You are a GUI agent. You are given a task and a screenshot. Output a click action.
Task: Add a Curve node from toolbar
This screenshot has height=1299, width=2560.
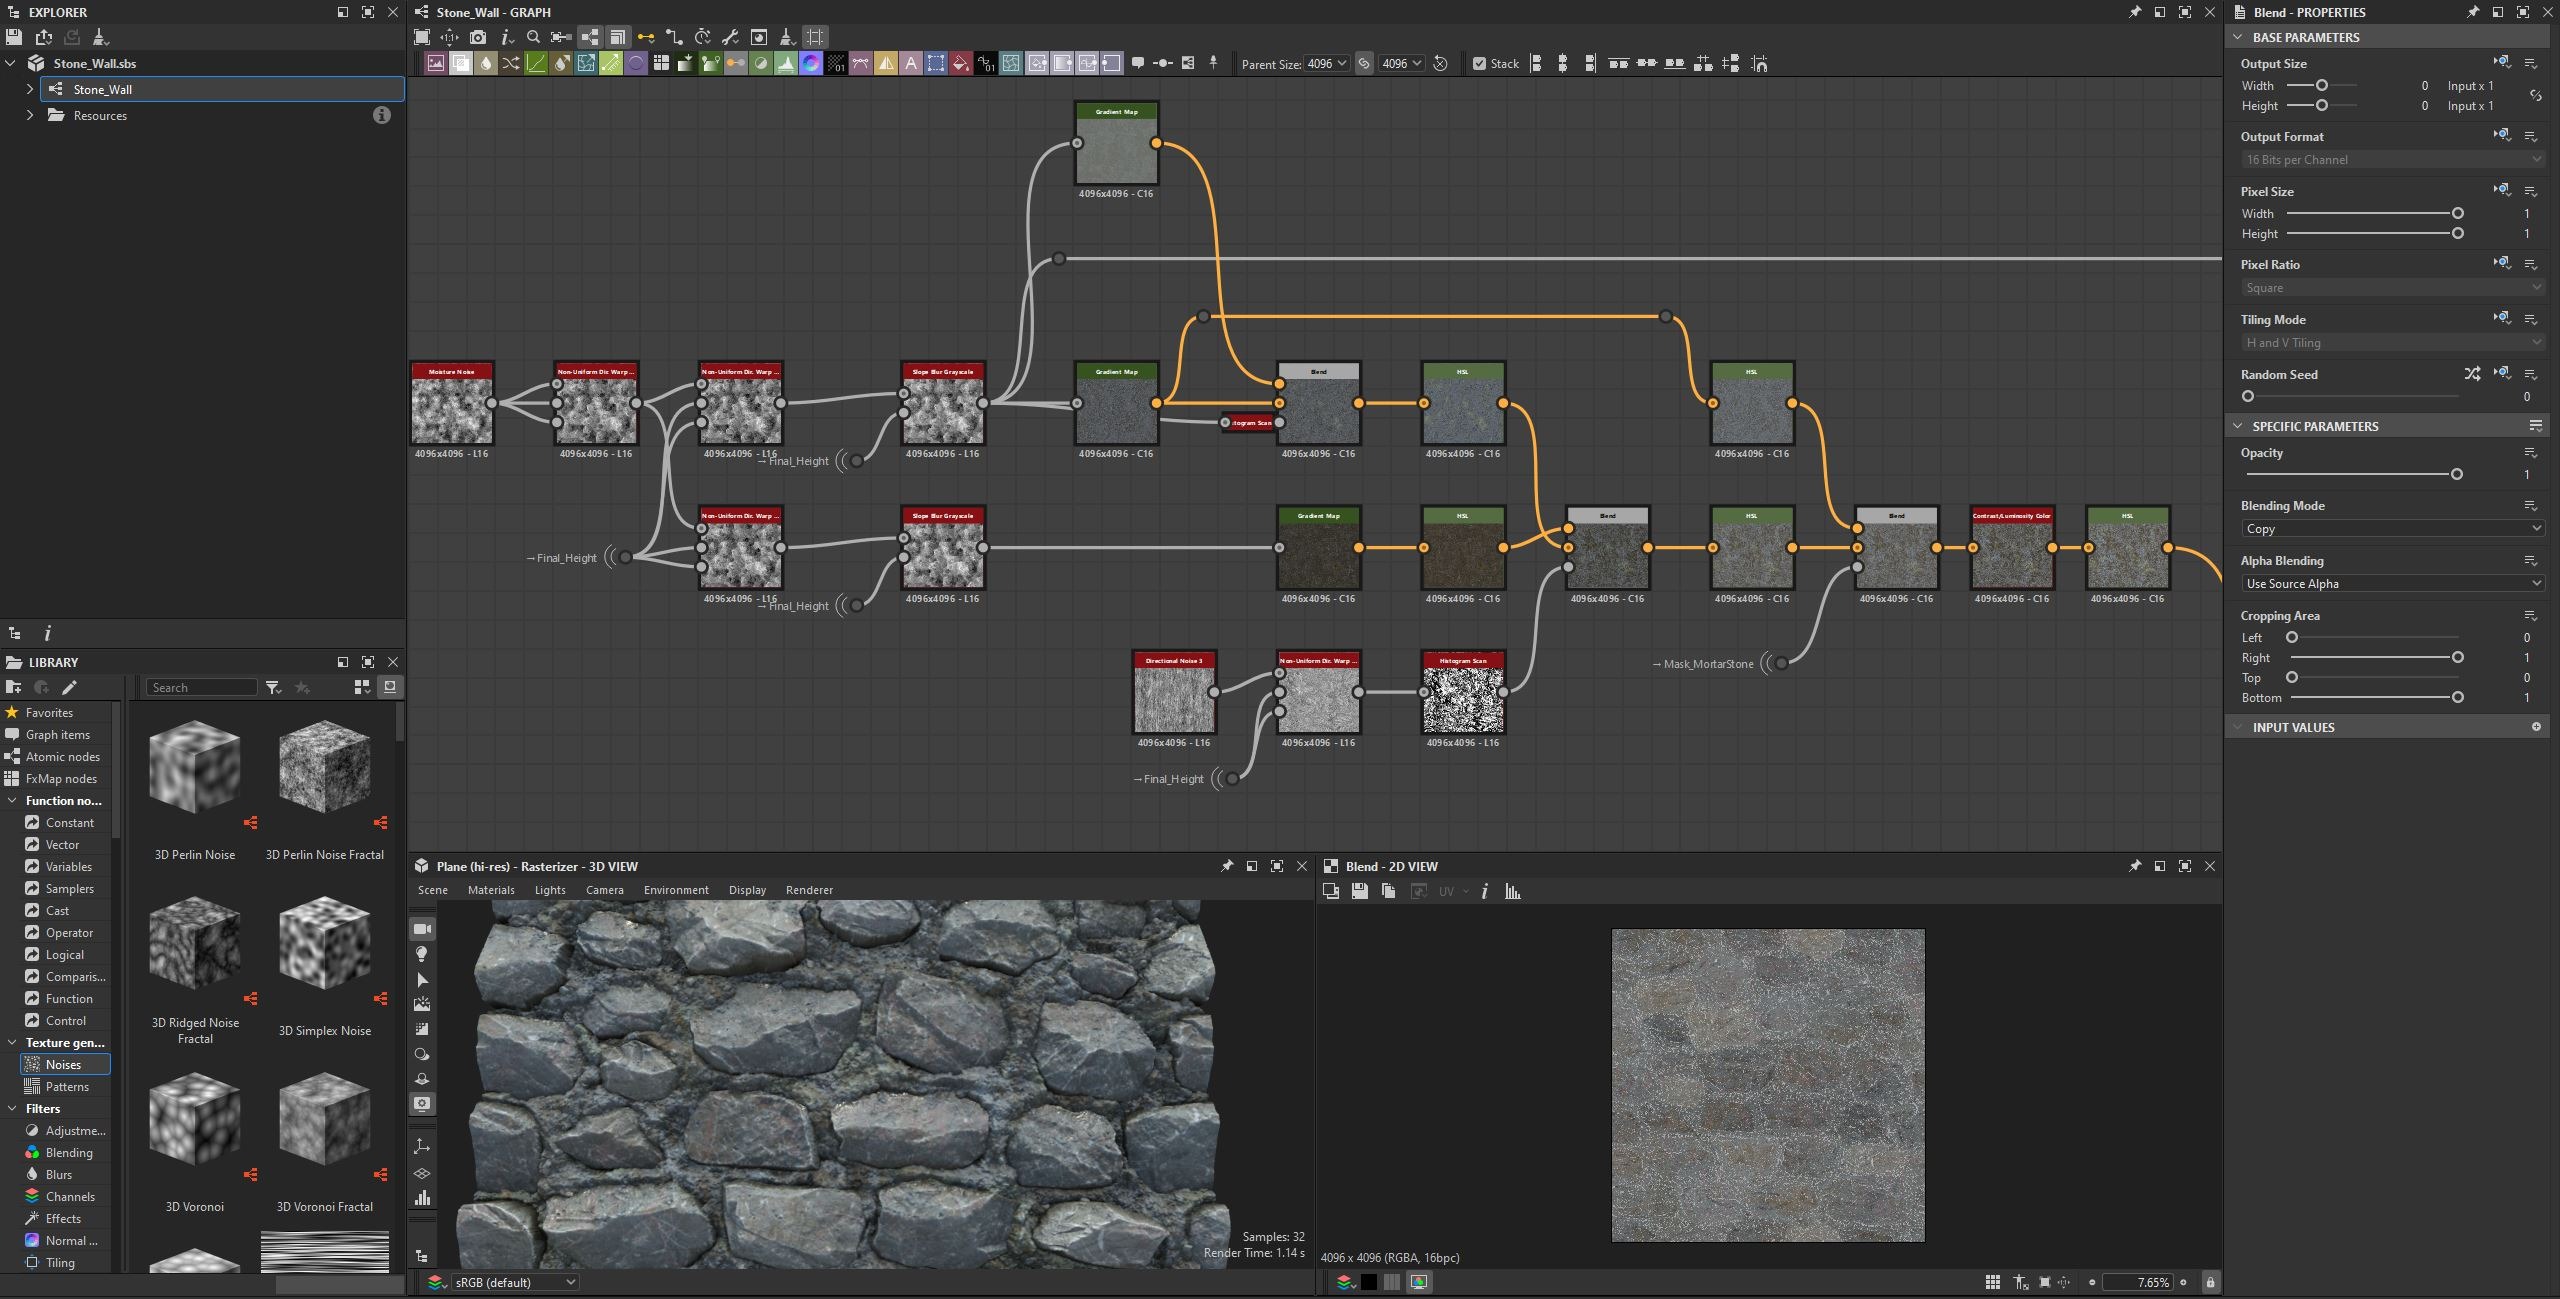click(536, 63)
